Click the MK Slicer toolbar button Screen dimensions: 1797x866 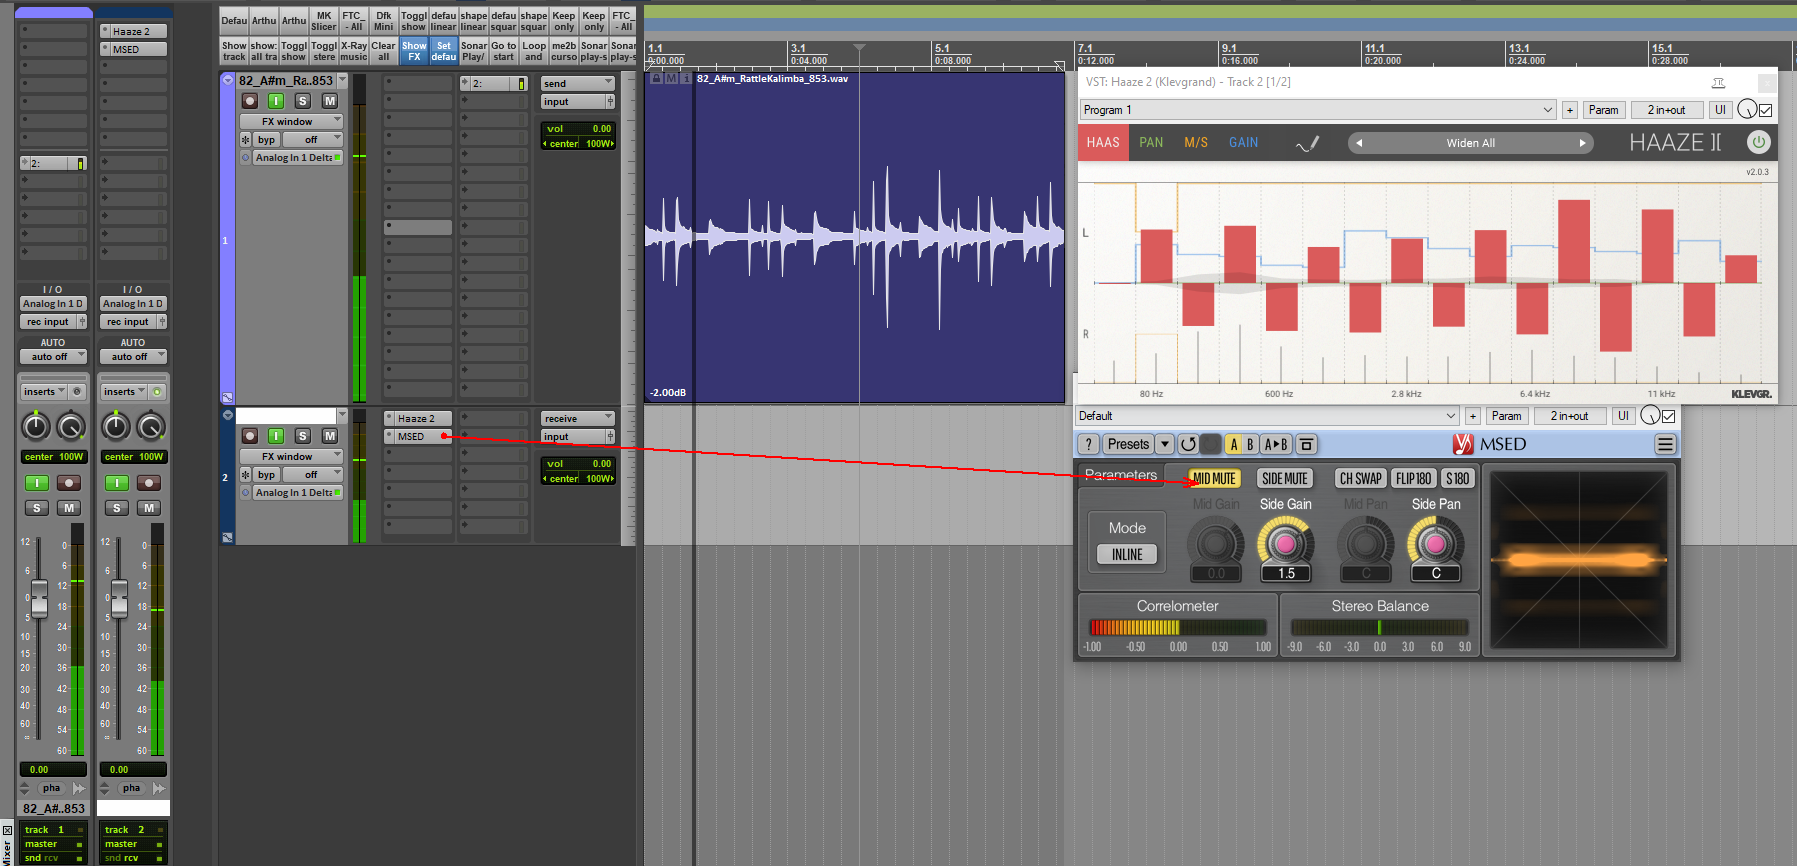324,21
